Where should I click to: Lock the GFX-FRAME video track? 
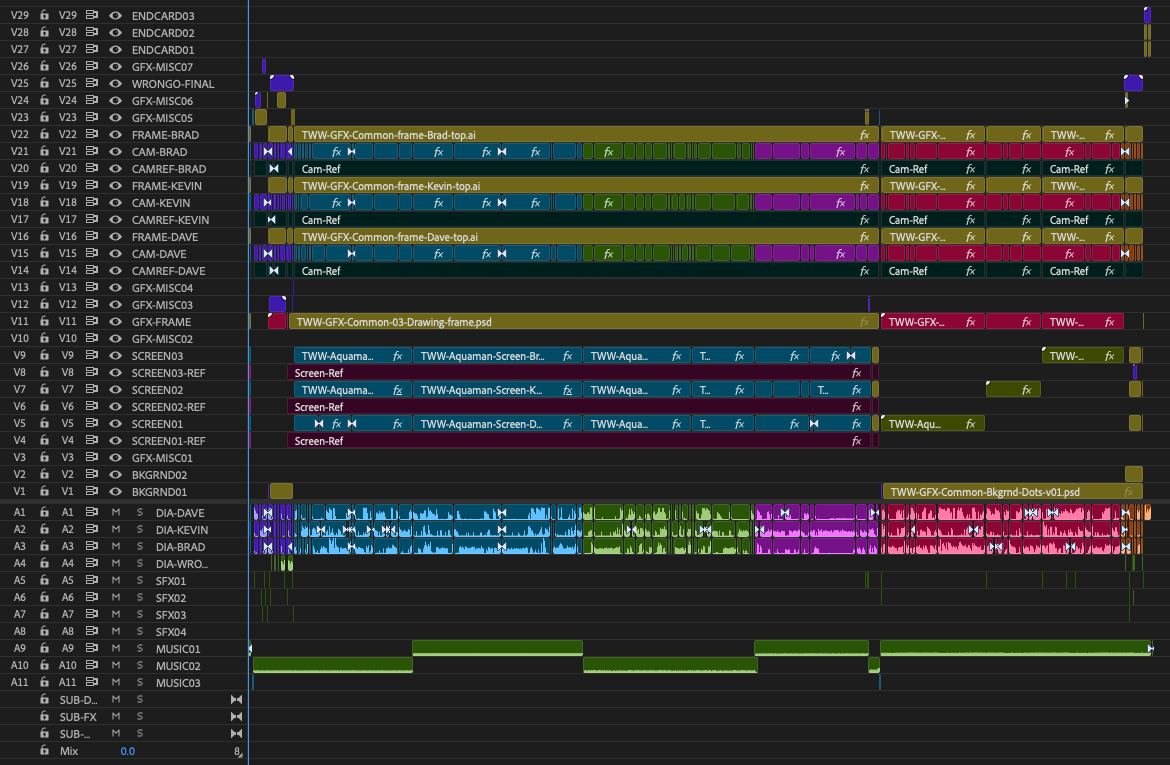coord(44,322)
